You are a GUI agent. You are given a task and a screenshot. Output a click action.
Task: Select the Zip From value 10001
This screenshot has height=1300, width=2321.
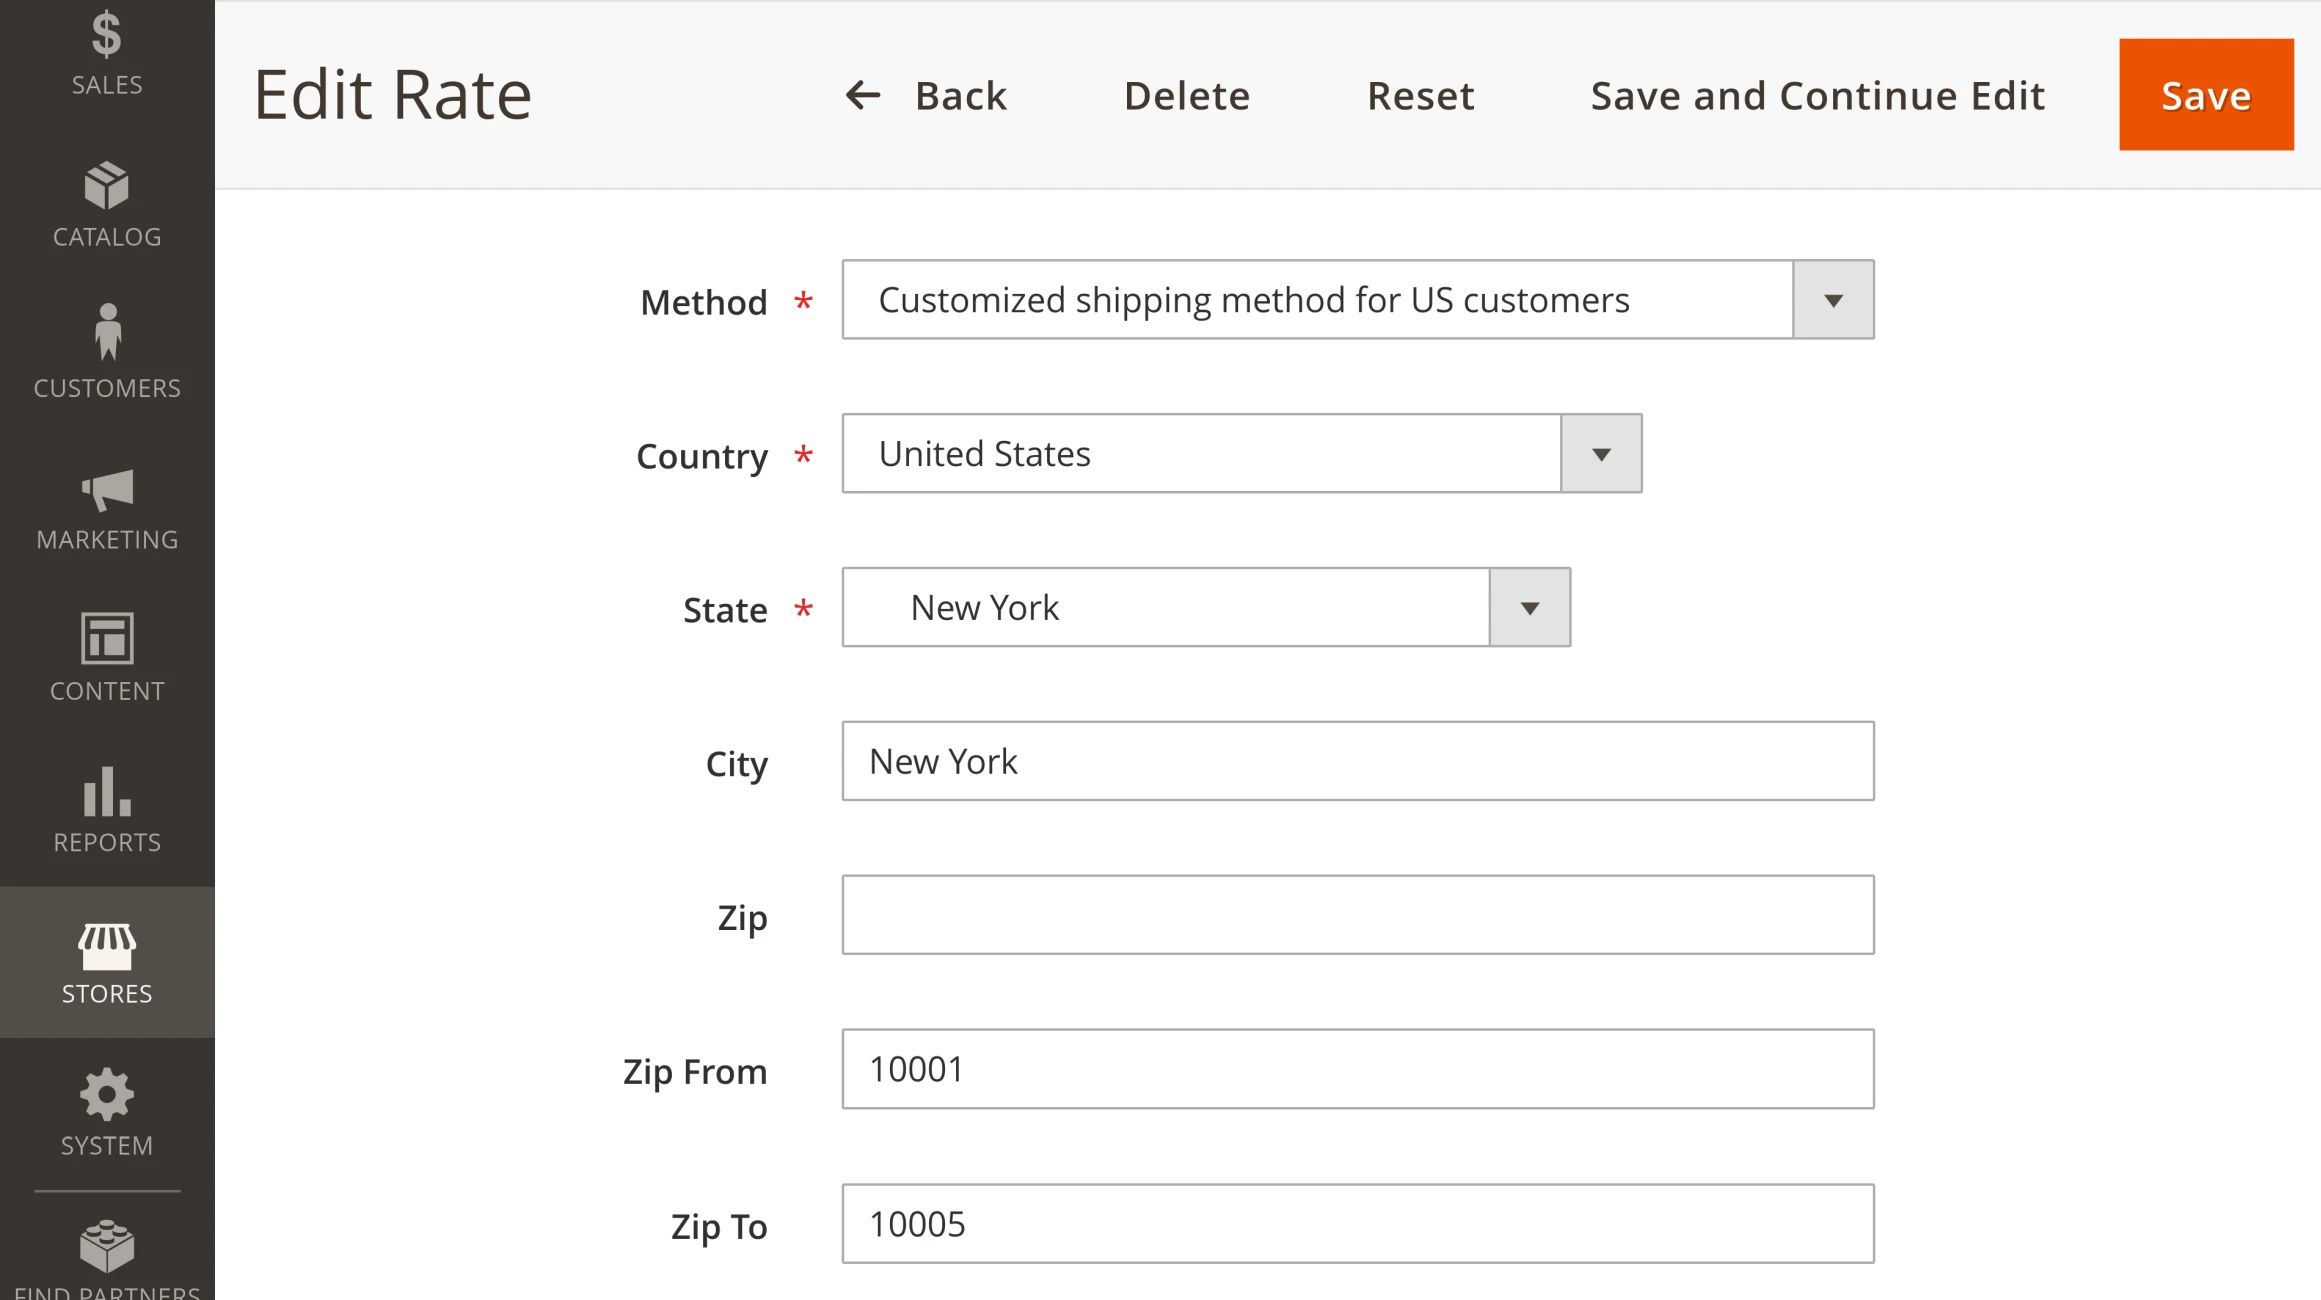(1357, 1069)
